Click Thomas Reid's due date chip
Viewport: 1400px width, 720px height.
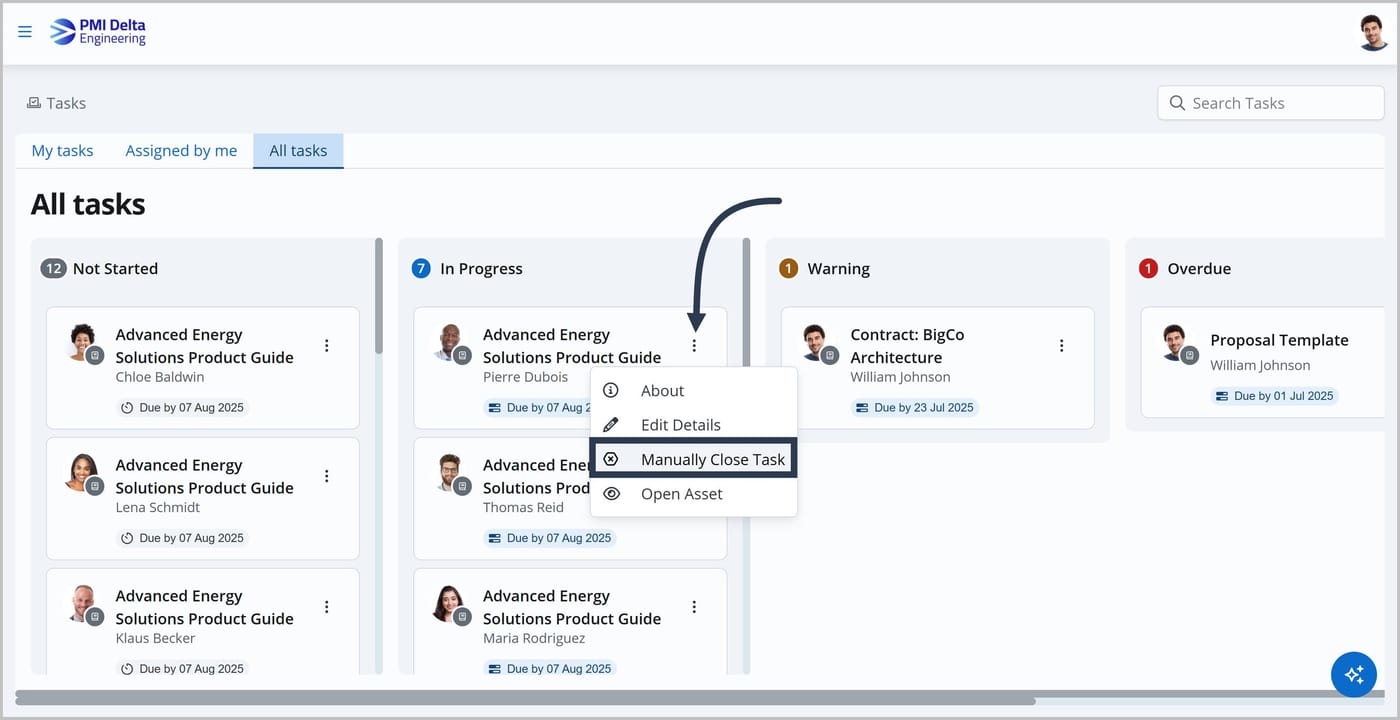[549, 538]
